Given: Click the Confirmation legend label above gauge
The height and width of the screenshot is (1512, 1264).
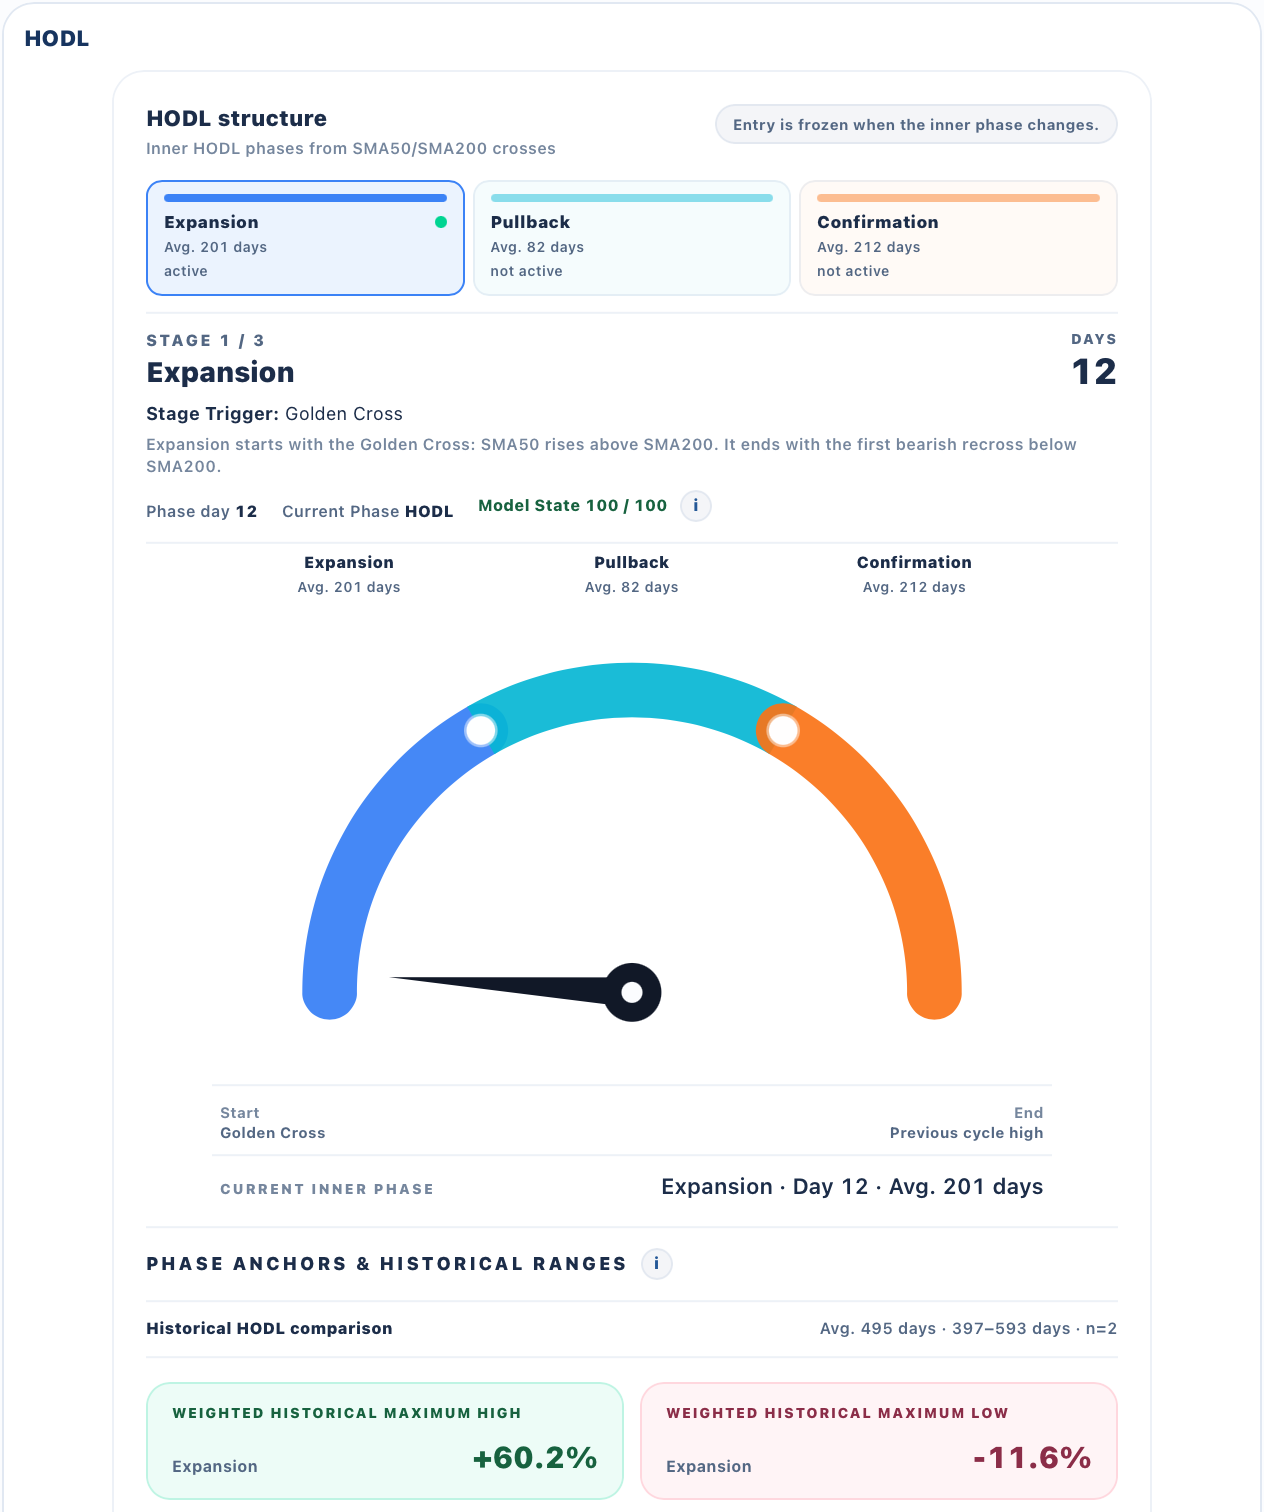Looking at the screenshot, I should 914,563.
